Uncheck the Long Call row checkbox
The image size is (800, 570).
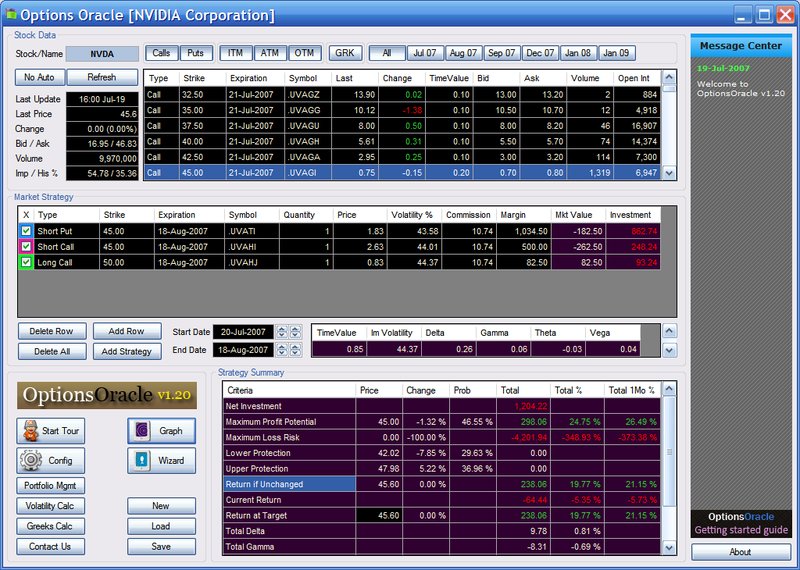click(26, 263)
